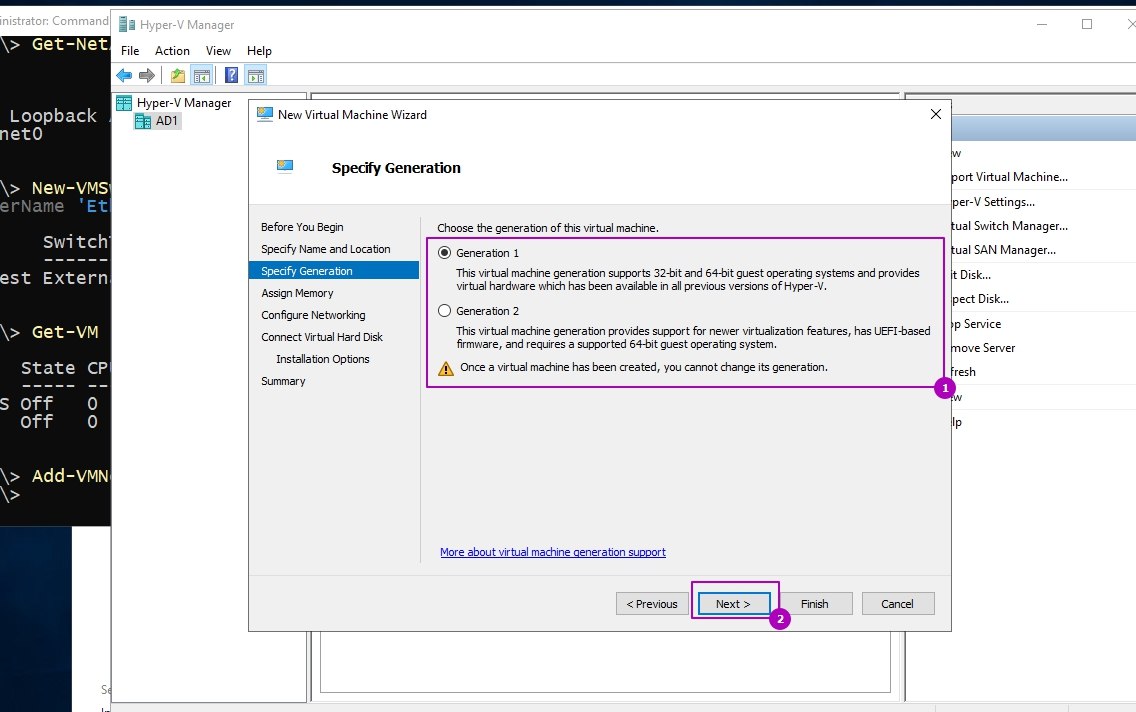Open the Action menu
Viewport: 1136px width, 712px height.
click(172, 51)
